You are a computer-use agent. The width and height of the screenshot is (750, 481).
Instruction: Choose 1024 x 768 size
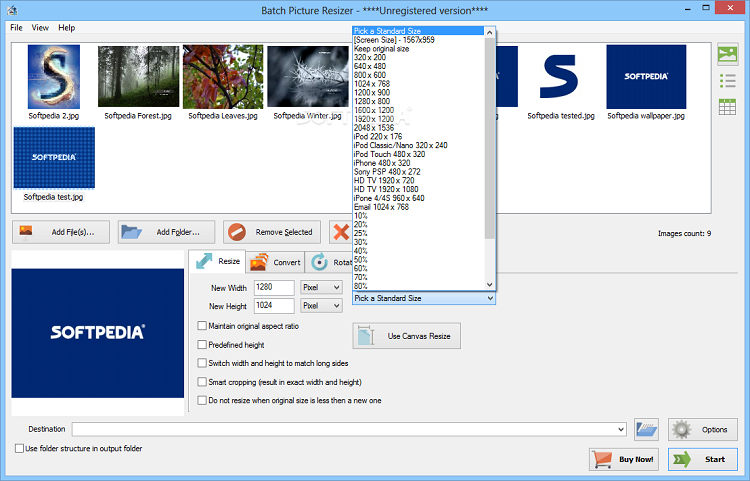pyautogui.click(x=418, y=84)
